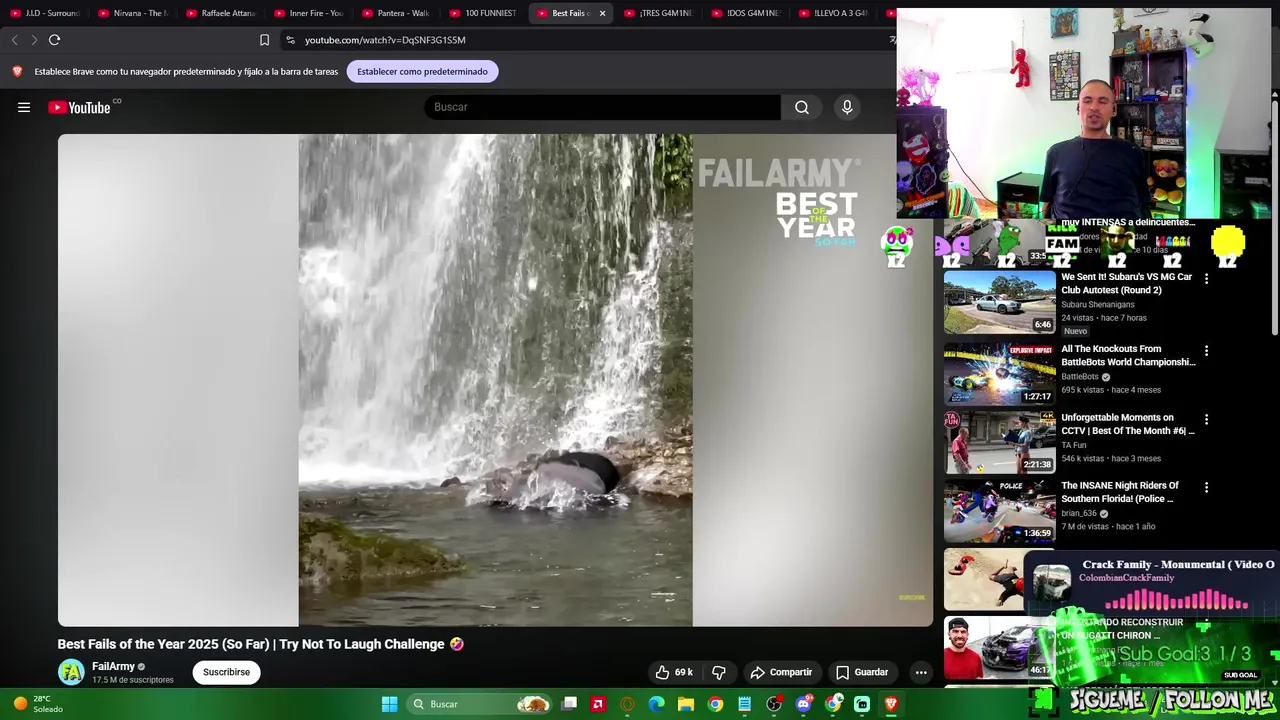
Task: Switch to Raffaele Attana tab
Action: tap(220, 13)
